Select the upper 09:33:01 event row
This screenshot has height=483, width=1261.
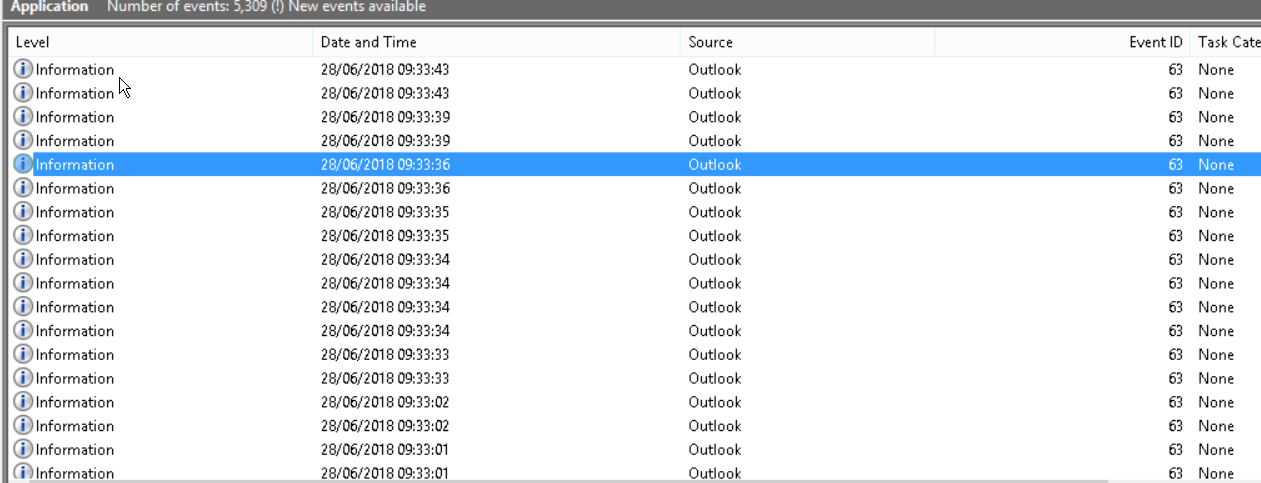[636, 449]
